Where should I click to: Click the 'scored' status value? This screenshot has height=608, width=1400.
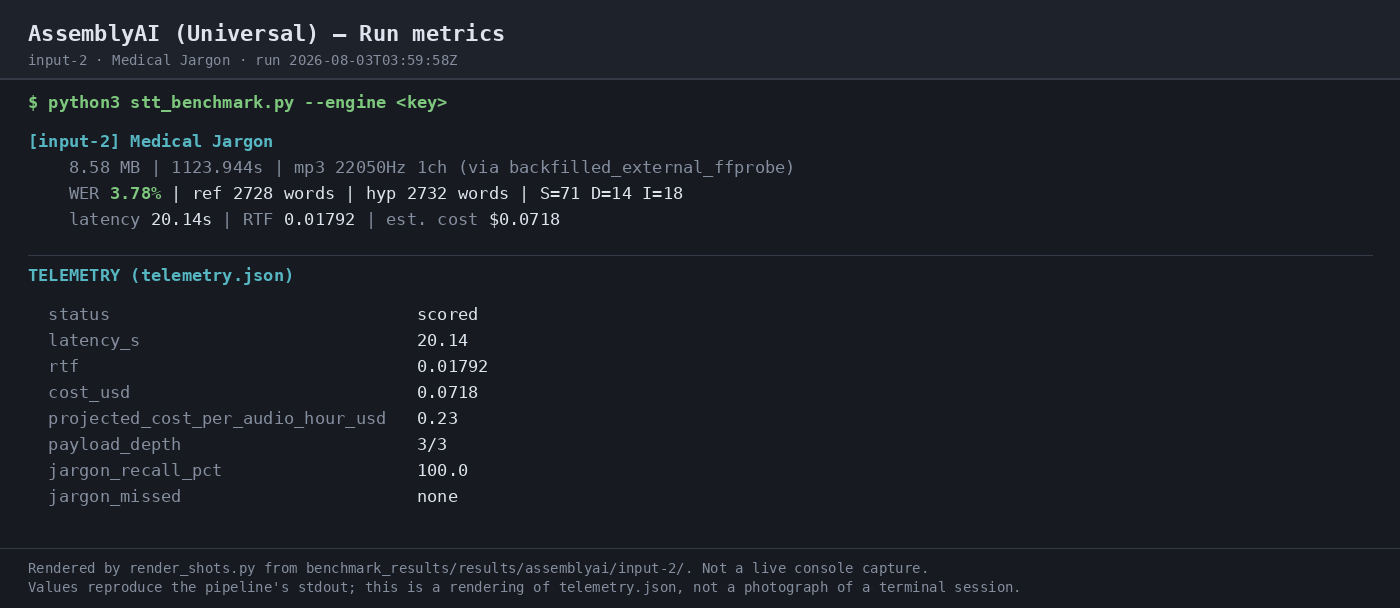click(447, 315)
